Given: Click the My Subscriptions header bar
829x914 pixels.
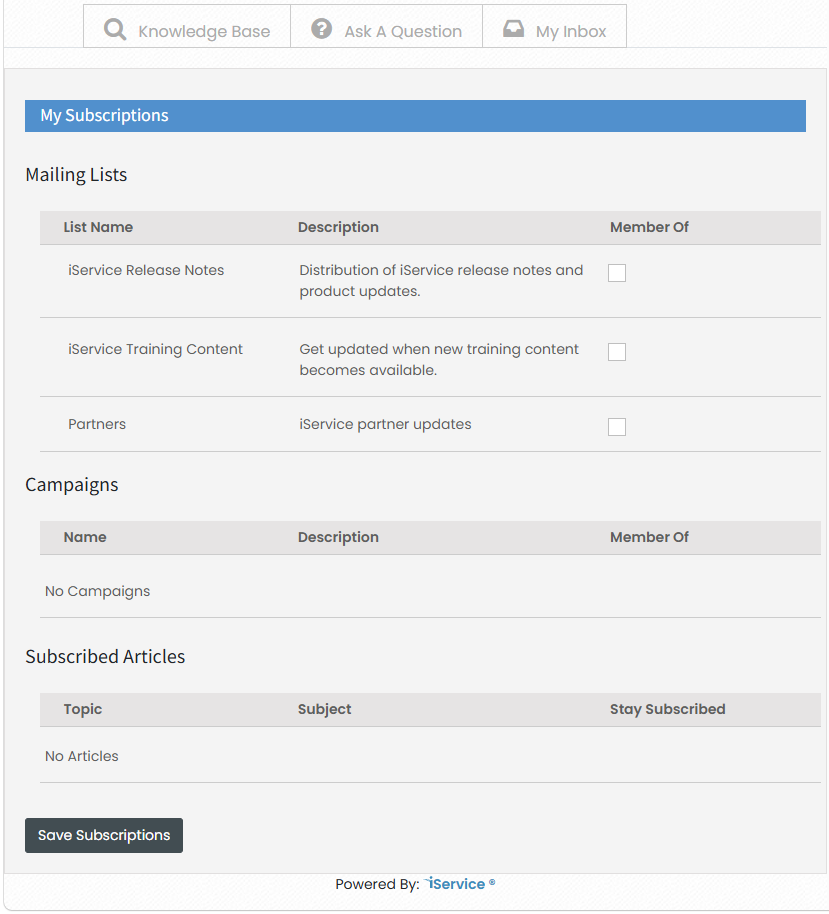Looking at the screenshot, I should tap(415, 115).
